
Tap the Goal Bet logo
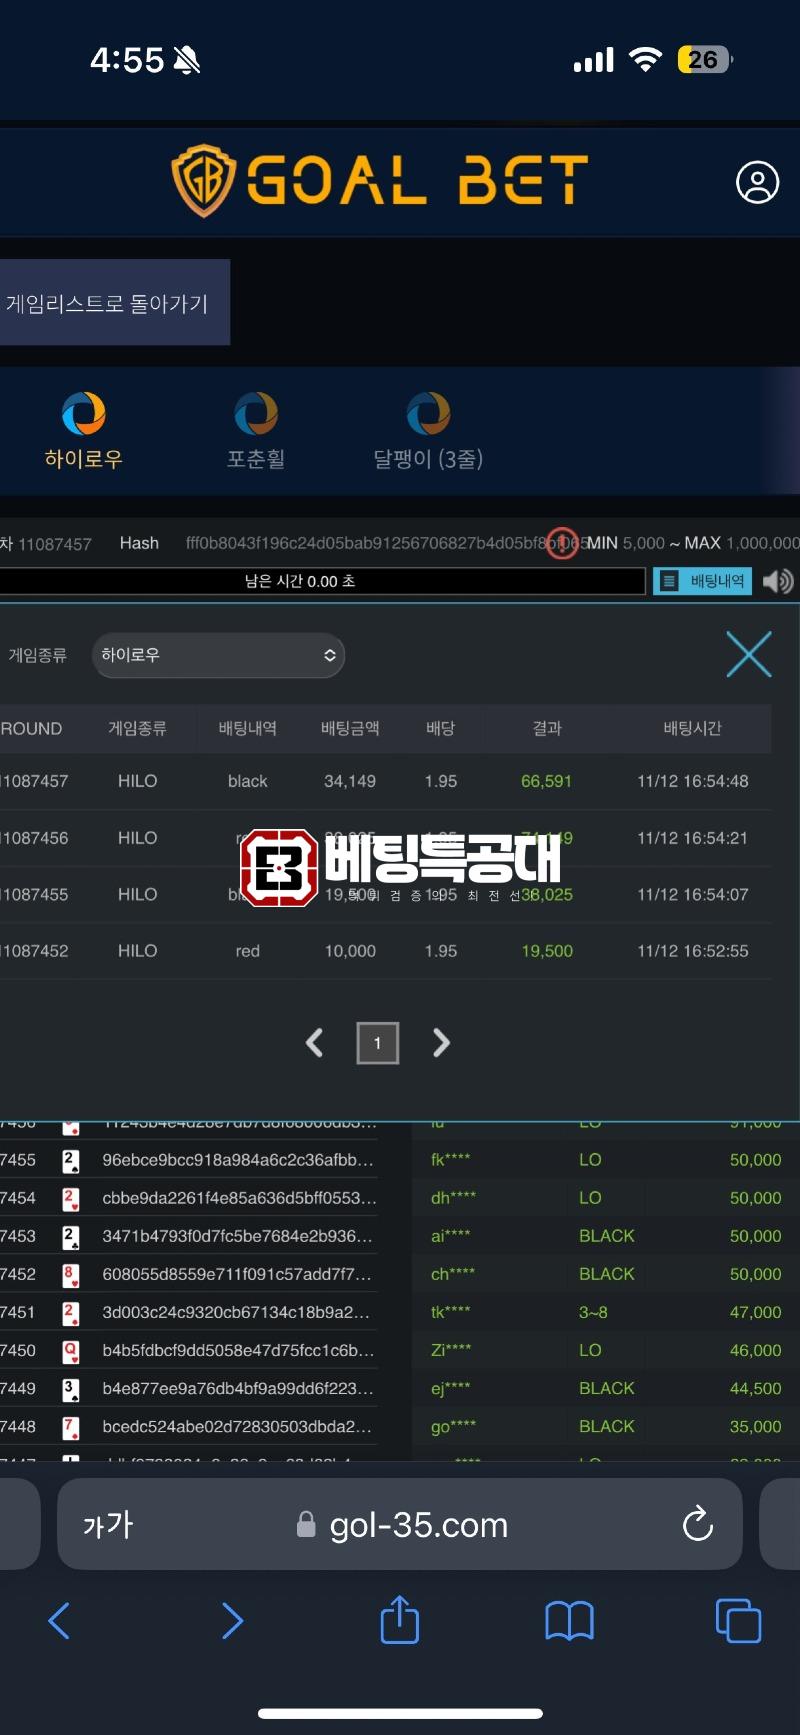(380, 181)
